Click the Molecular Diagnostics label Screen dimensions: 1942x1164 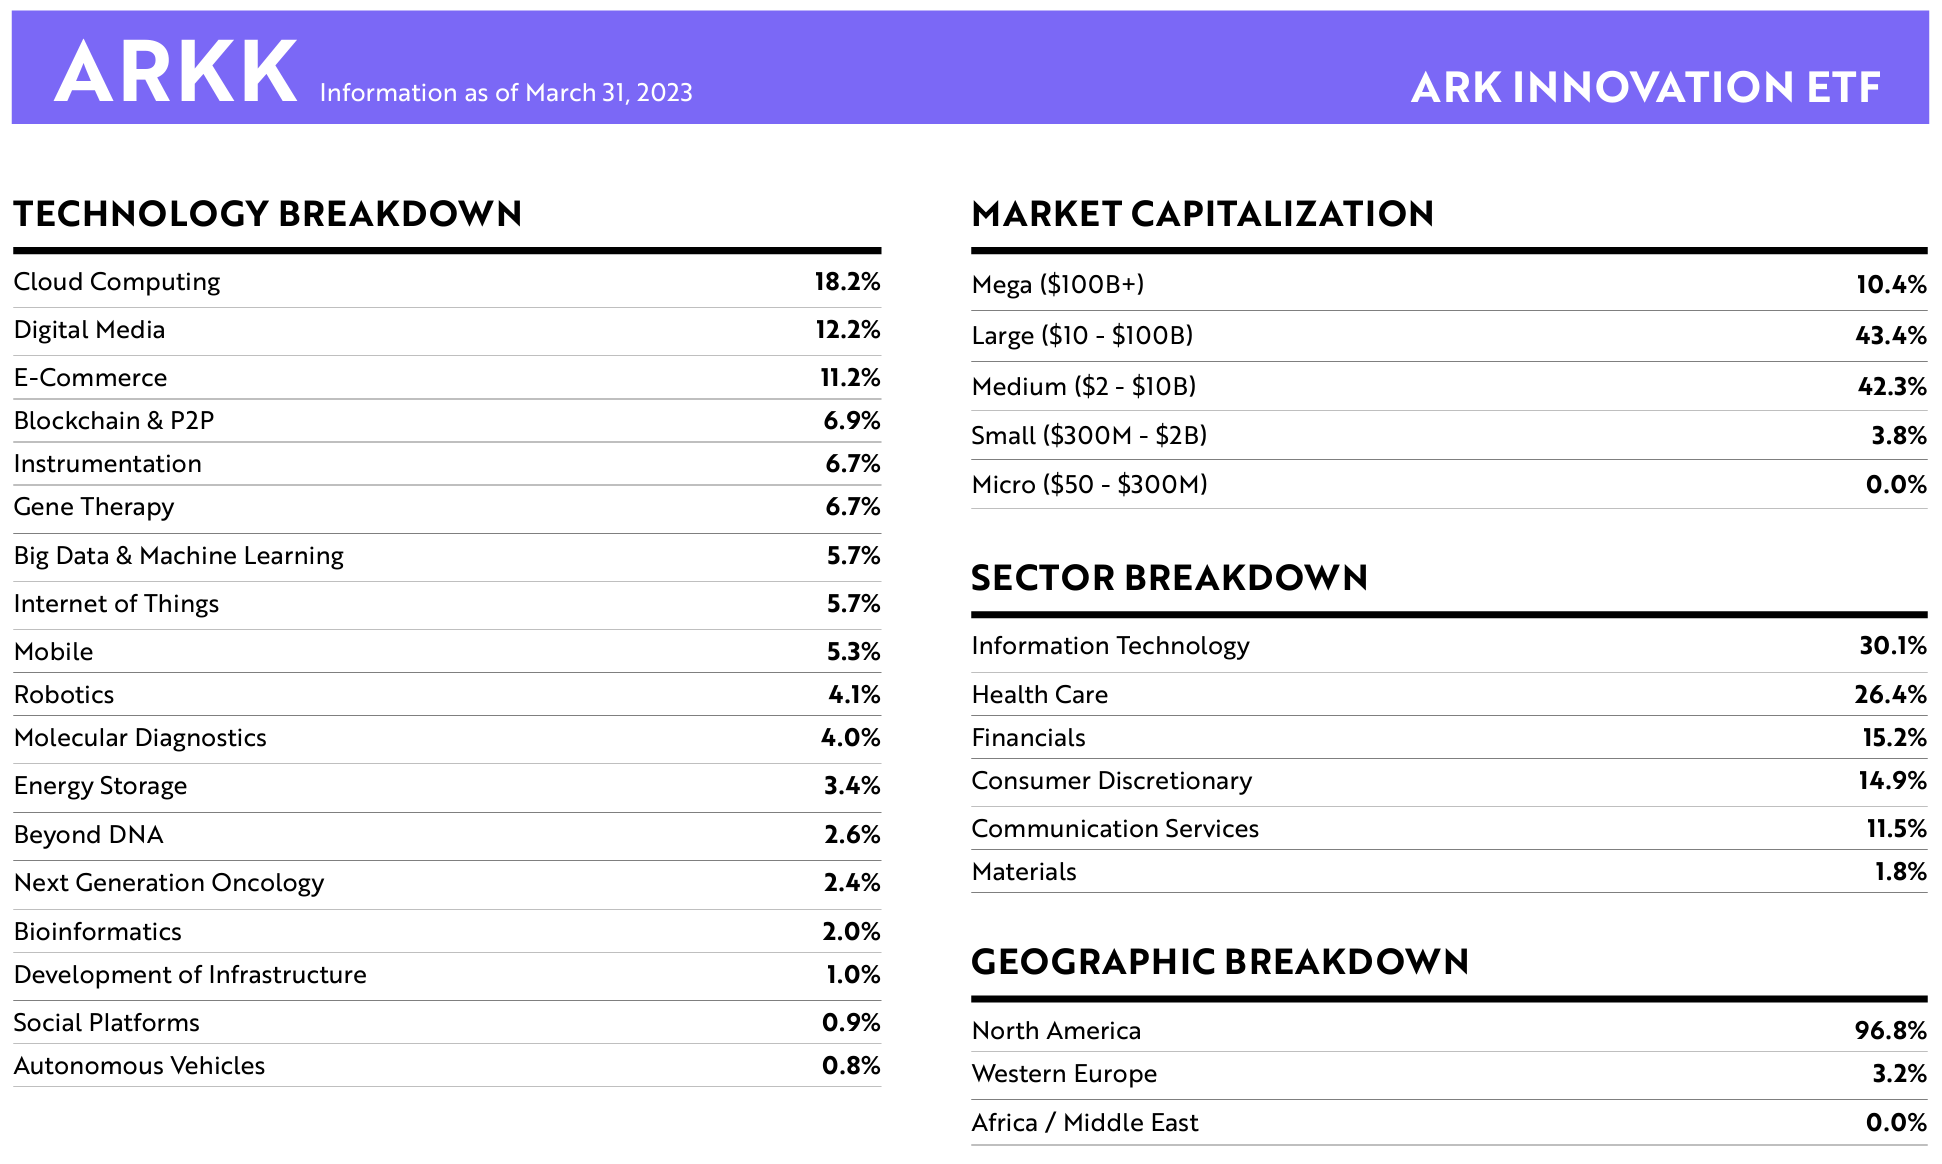click(x=140, y=738)
